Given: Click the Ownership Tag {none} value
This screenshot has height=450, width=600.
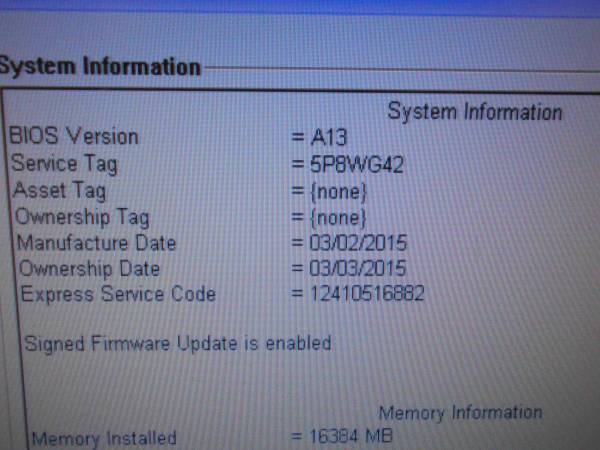Looking at the screenshot, I should (x=338, y=216).
